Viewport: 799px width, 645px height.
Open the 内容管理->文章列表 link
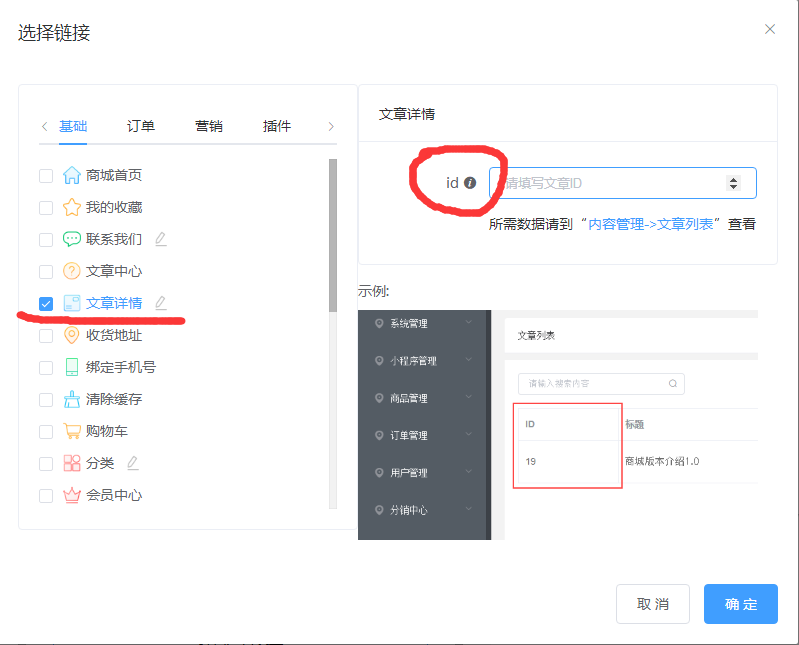pyautogui.click(x=651, y=224)
